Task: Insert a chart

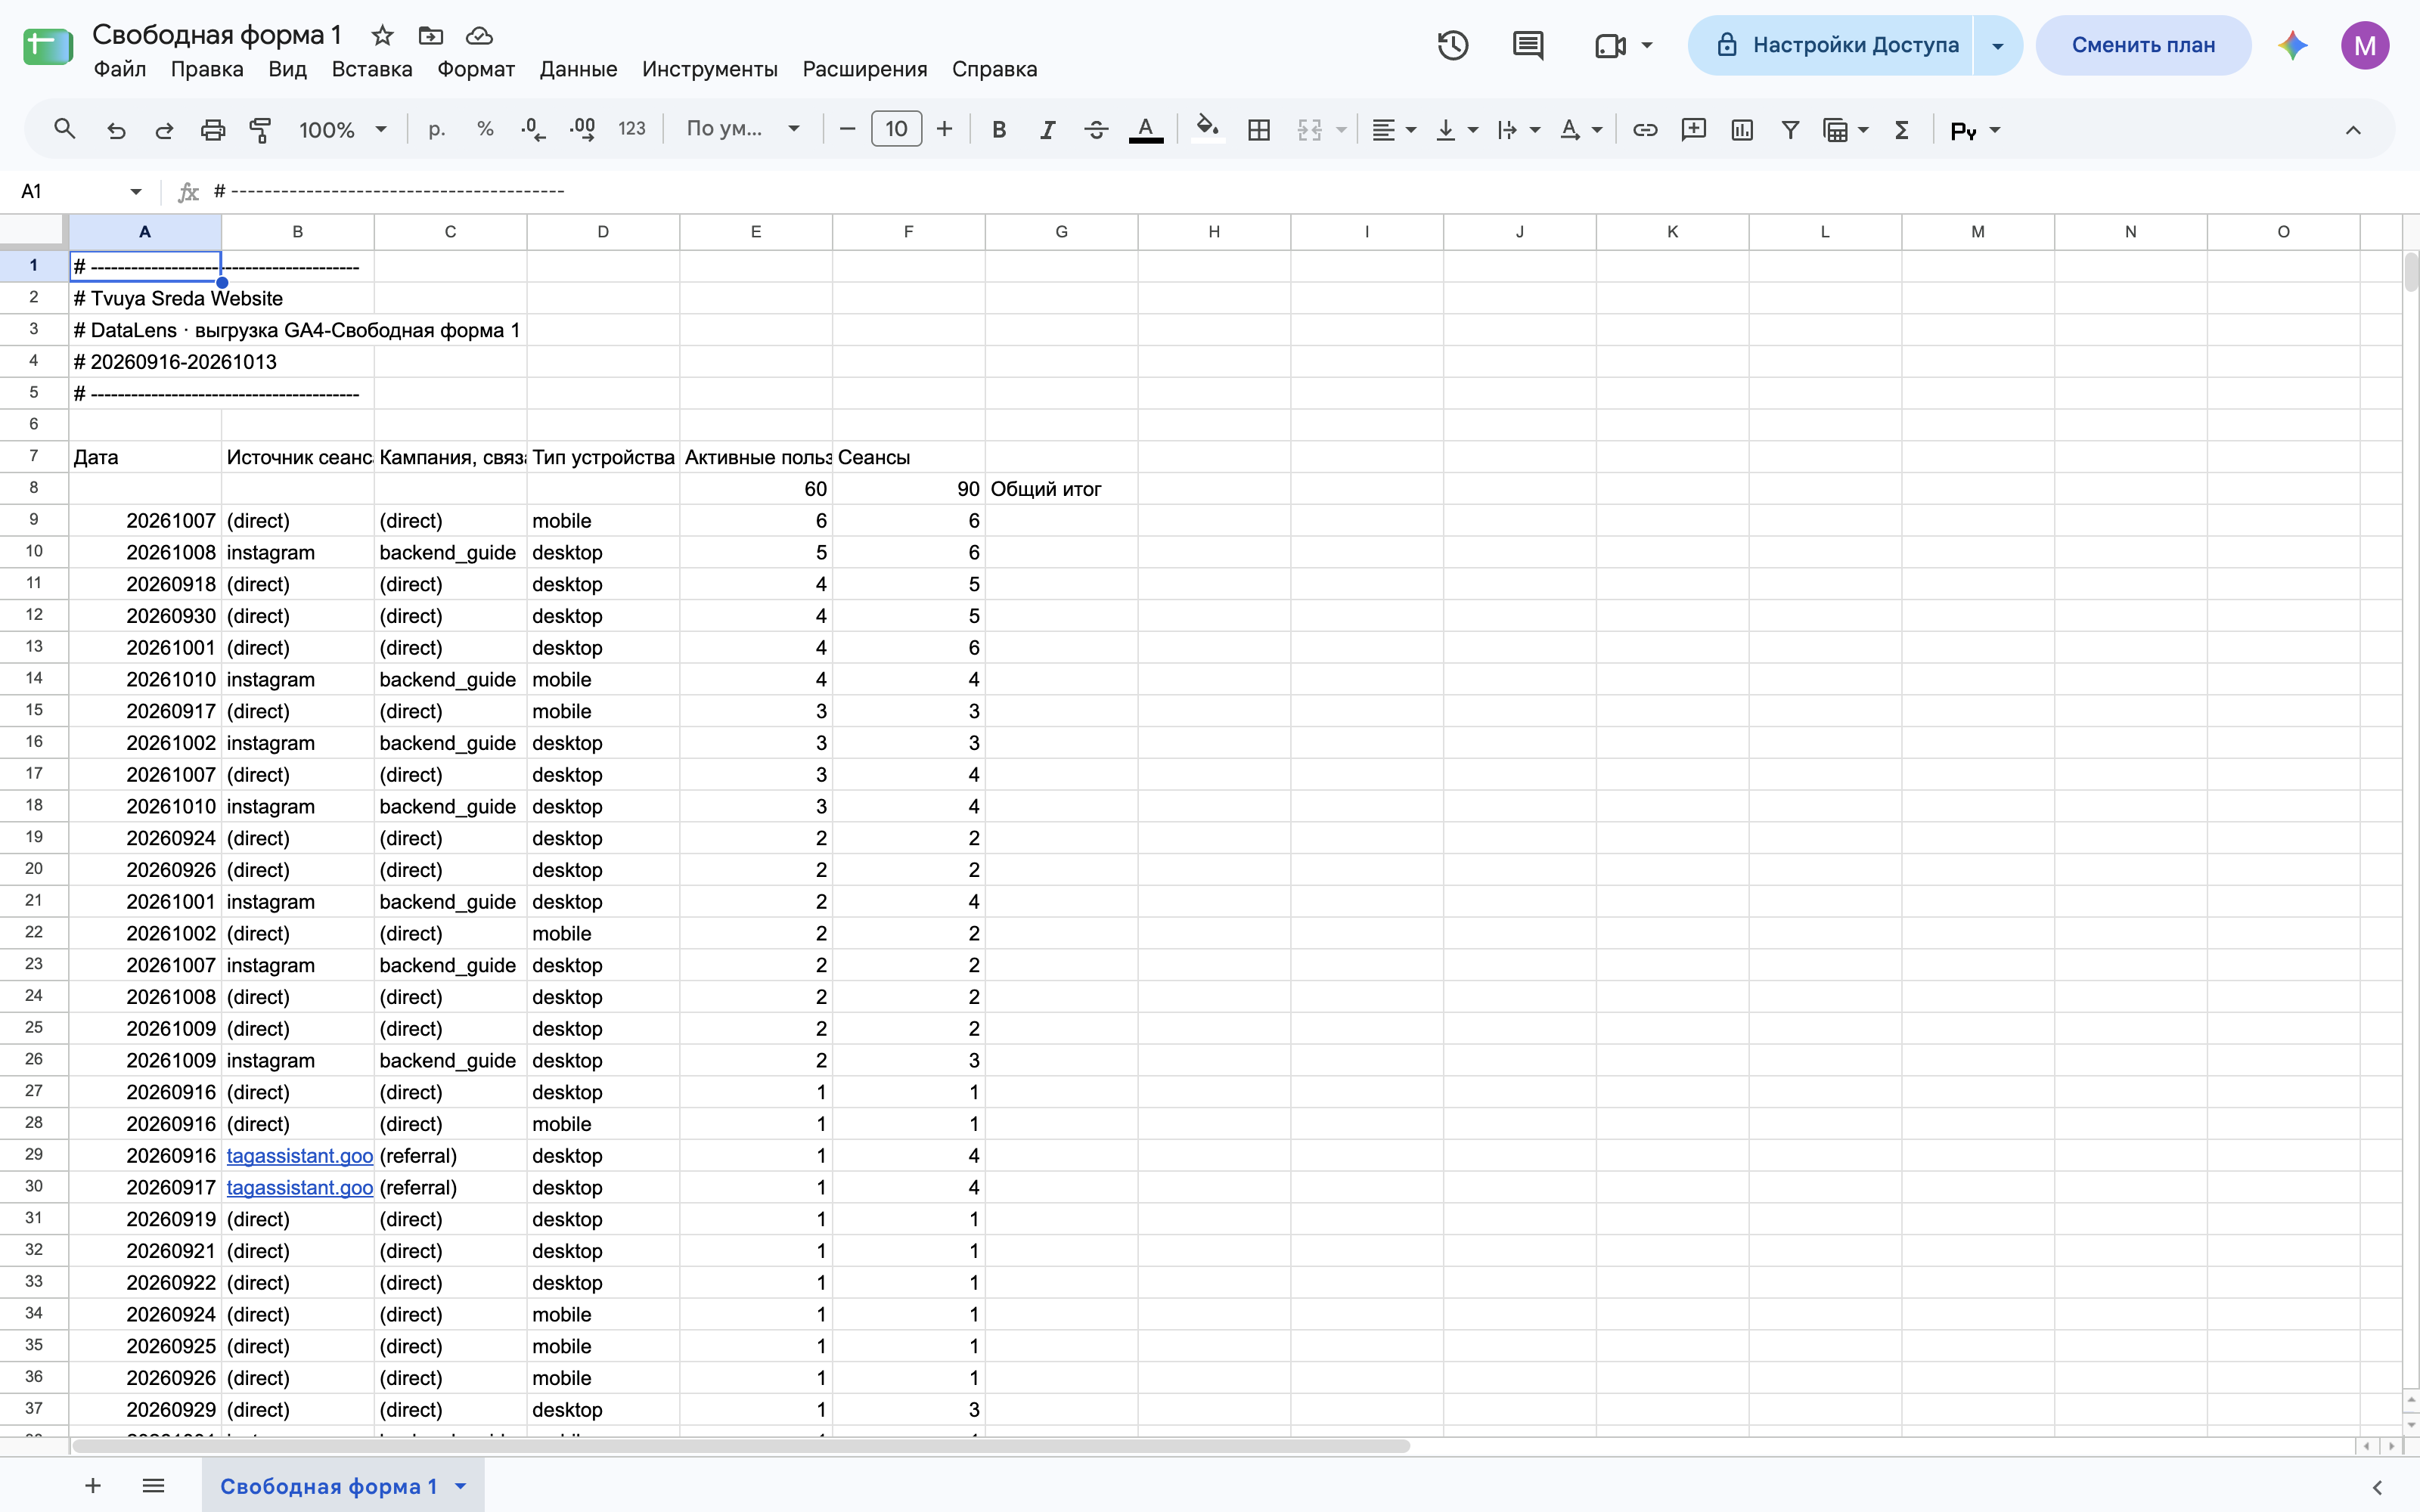Action: [x=1742, y=130]
